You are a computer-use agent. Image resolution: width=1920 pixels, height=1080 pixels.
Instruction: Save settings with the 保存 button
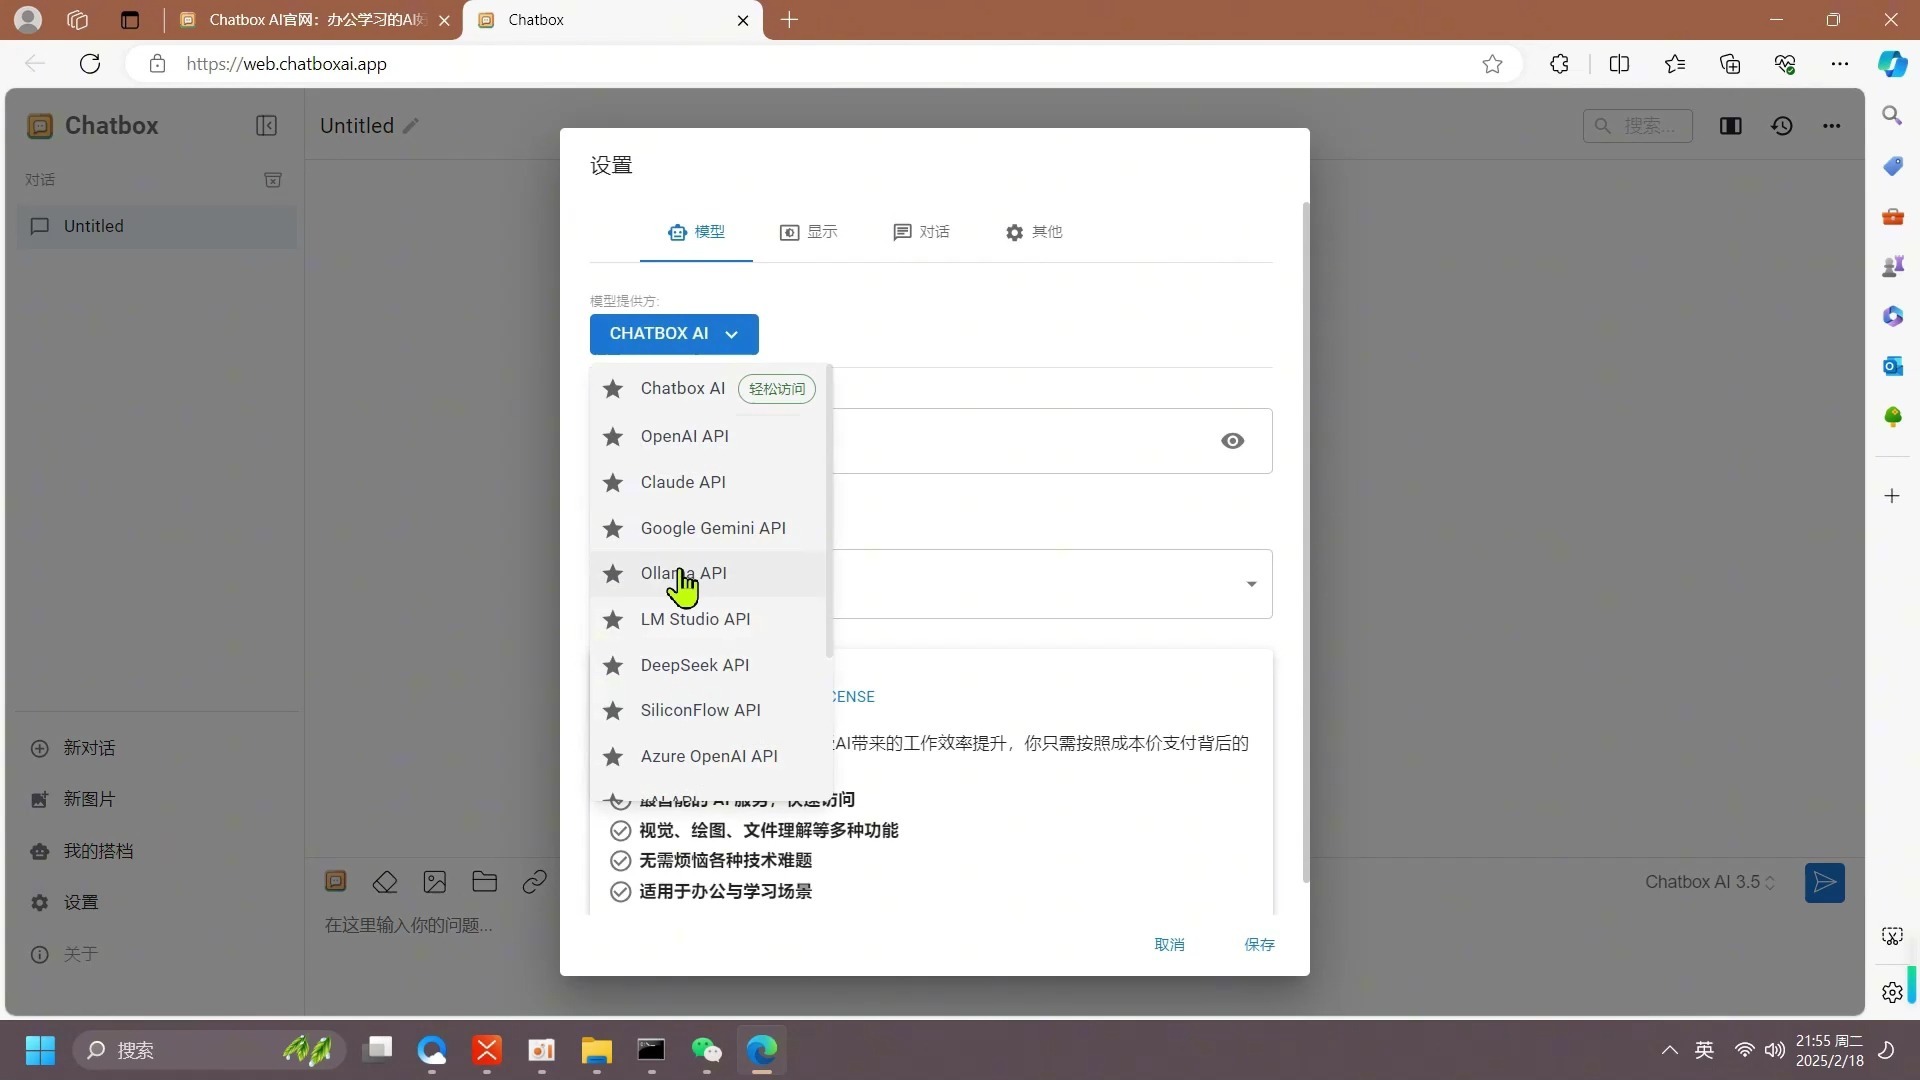(x=1259, y=944)
